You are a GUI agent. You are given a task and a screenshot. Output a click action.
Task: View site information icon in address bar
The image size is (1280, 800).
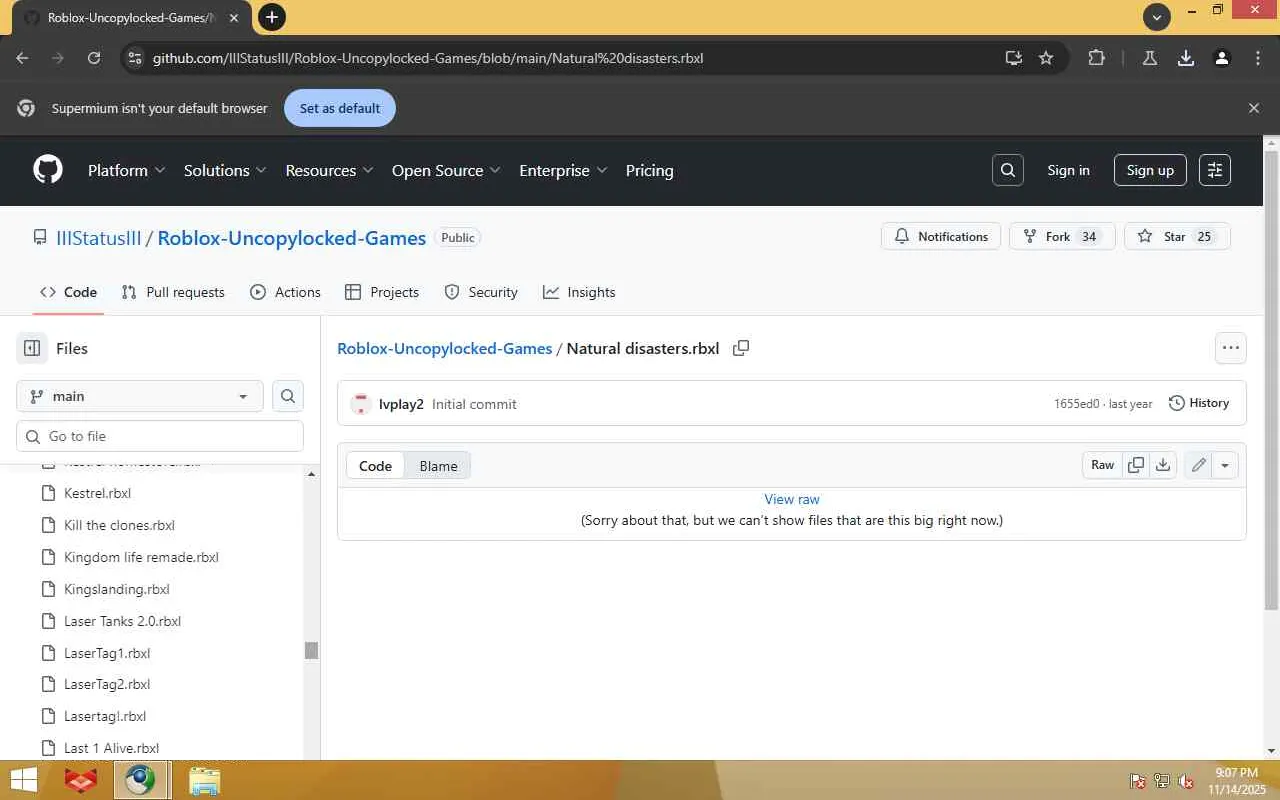point(135,58)
